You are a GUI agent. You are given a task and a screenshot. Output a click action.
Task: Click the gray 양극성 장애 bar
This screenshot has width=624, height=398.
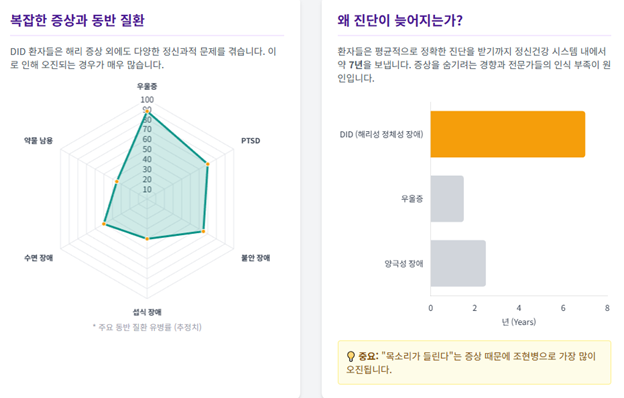click(x=458, y=263)
